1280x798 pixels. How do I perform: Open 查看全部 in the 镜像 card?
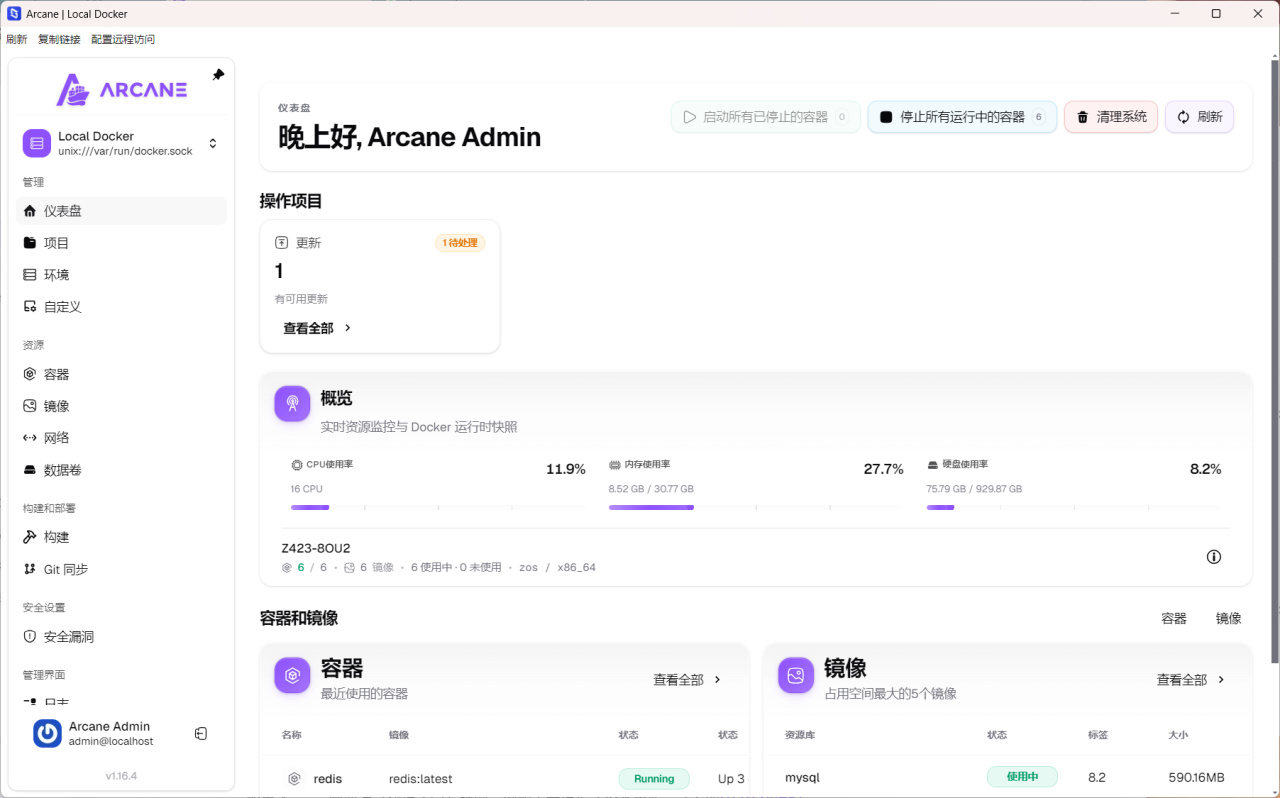(x=1191, y=680)
